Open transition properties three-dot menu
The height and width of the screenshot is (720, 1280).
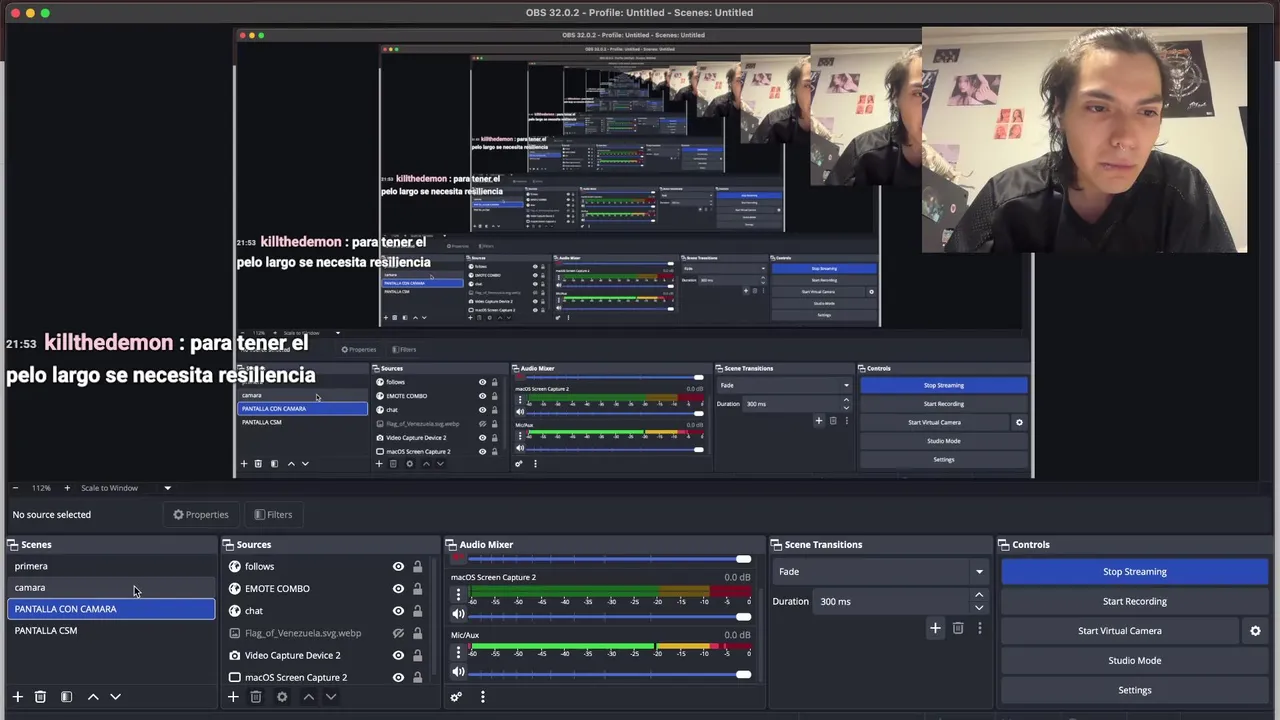pyautogui.click(x=980, y=628)
